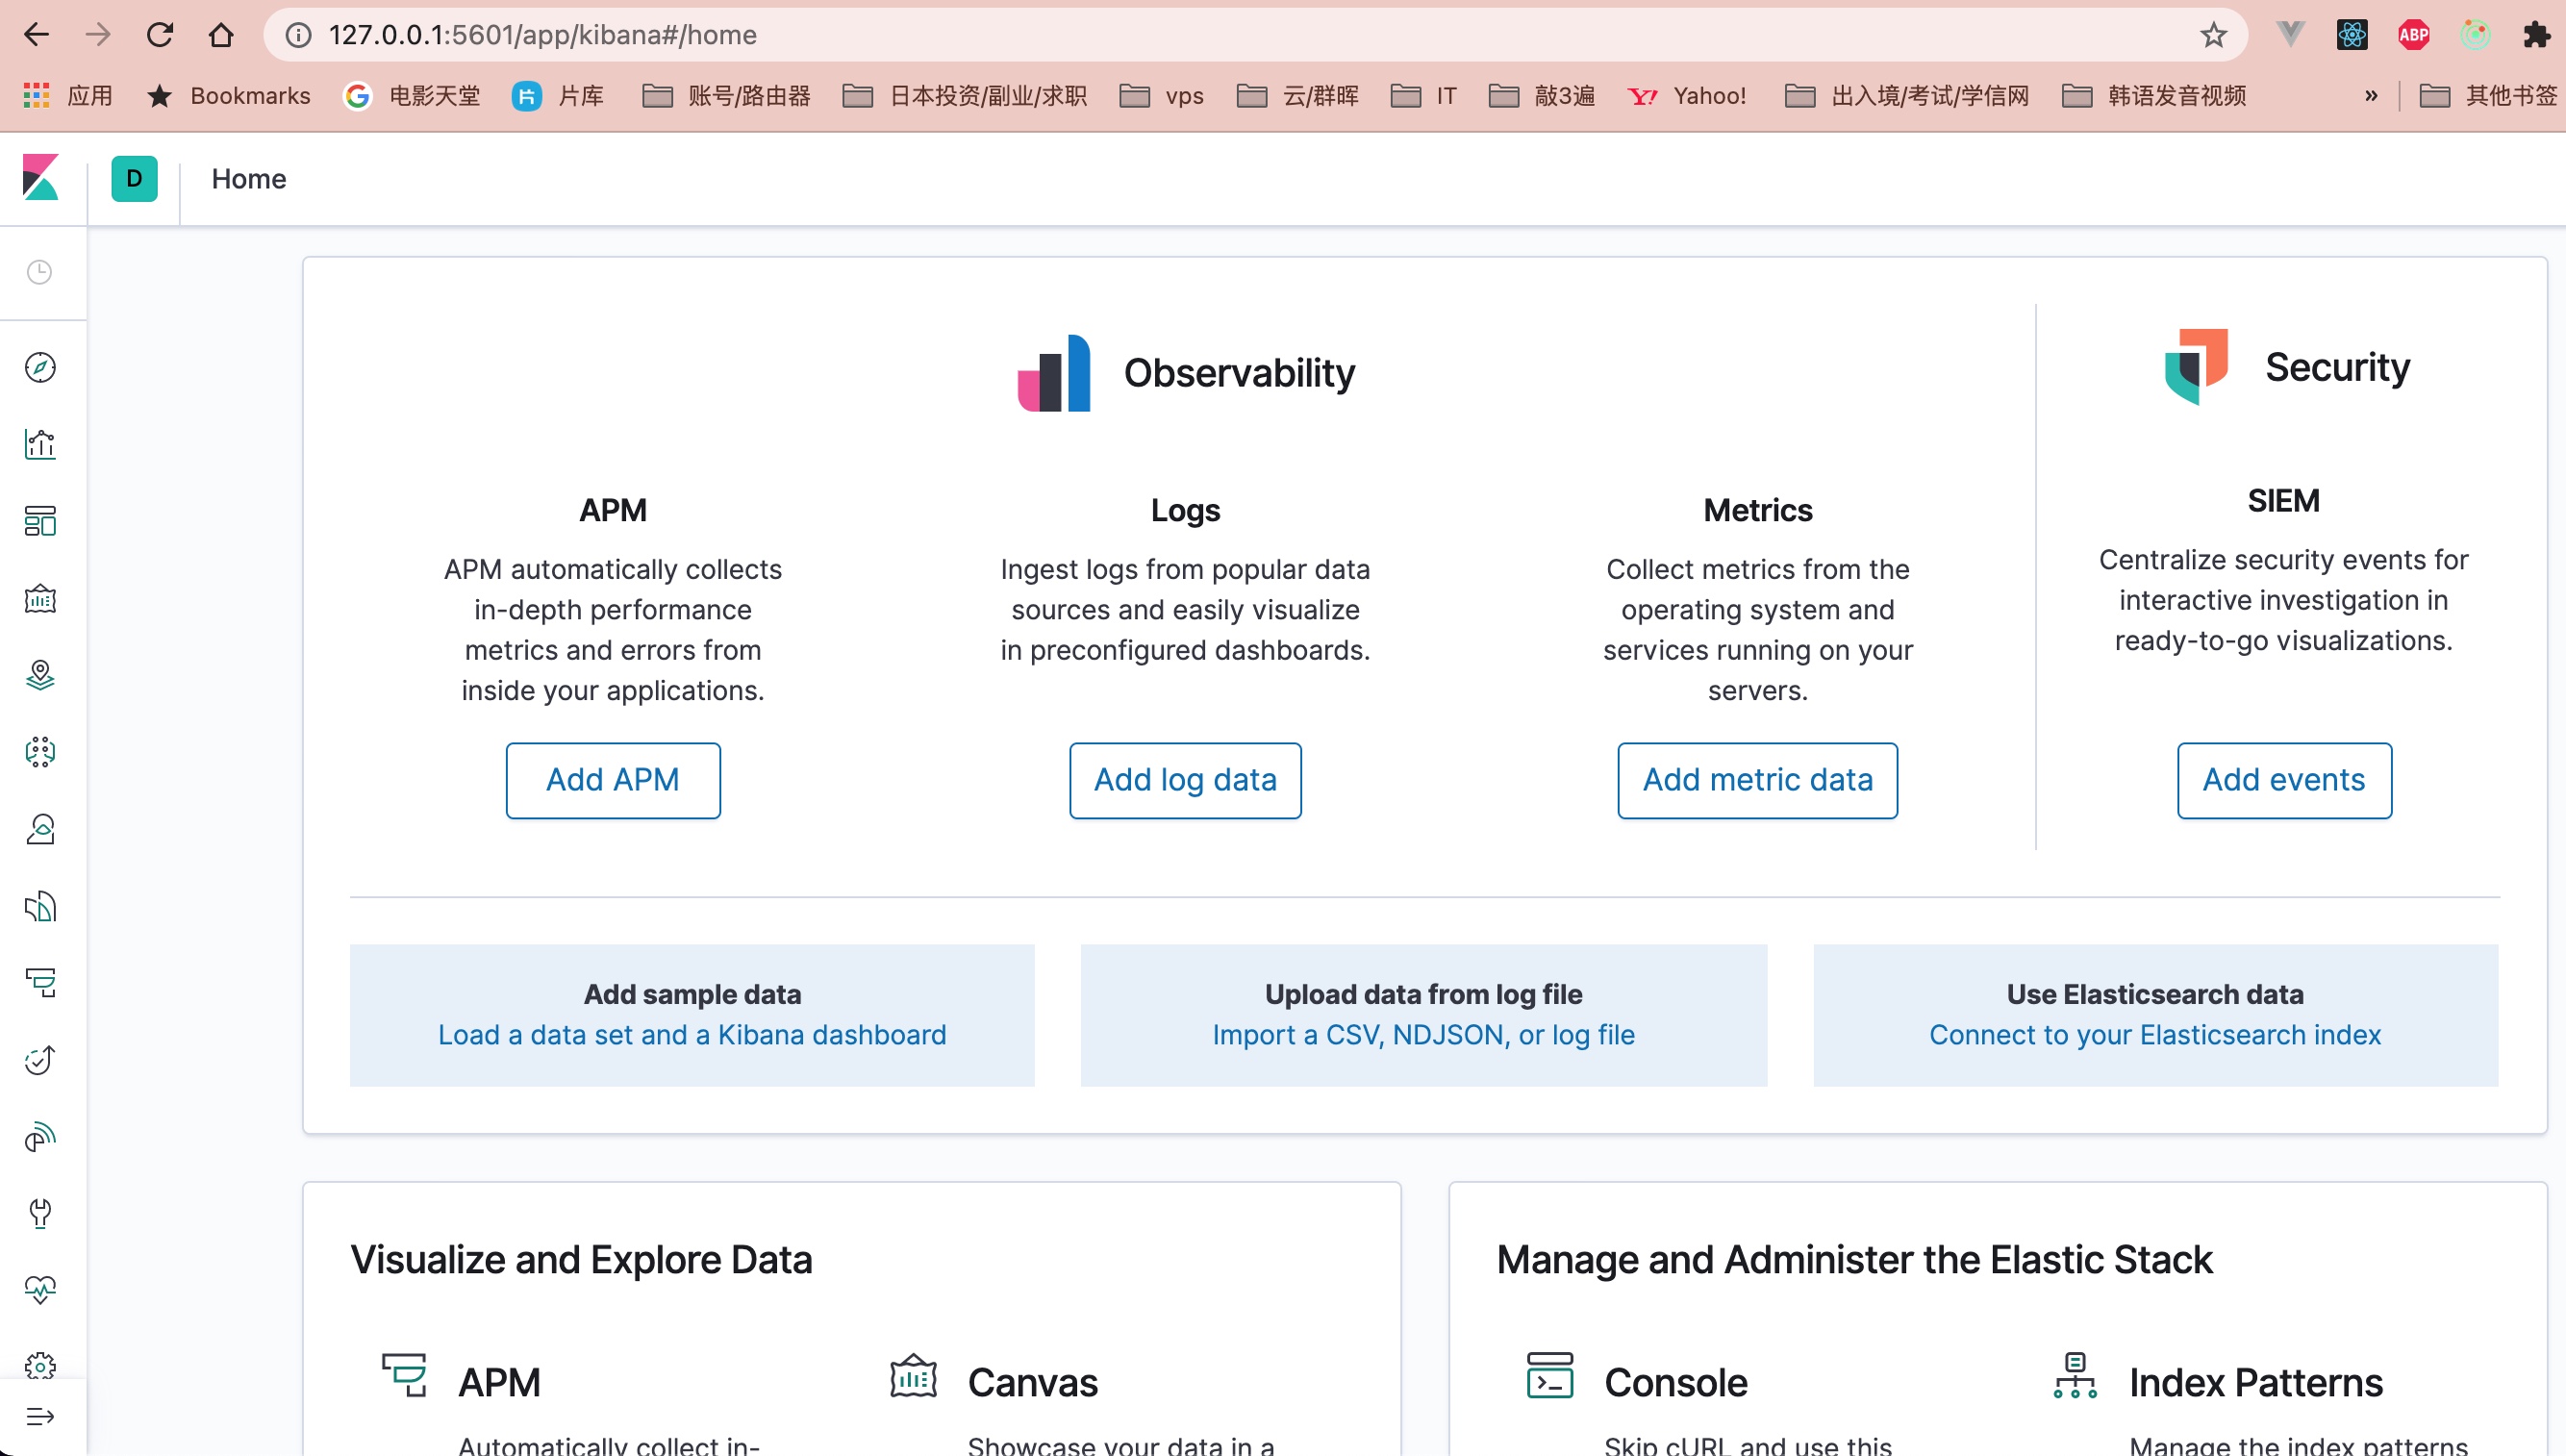
Task: Open Machine Learning icon in sidebar
Action: tap(40, 752)
